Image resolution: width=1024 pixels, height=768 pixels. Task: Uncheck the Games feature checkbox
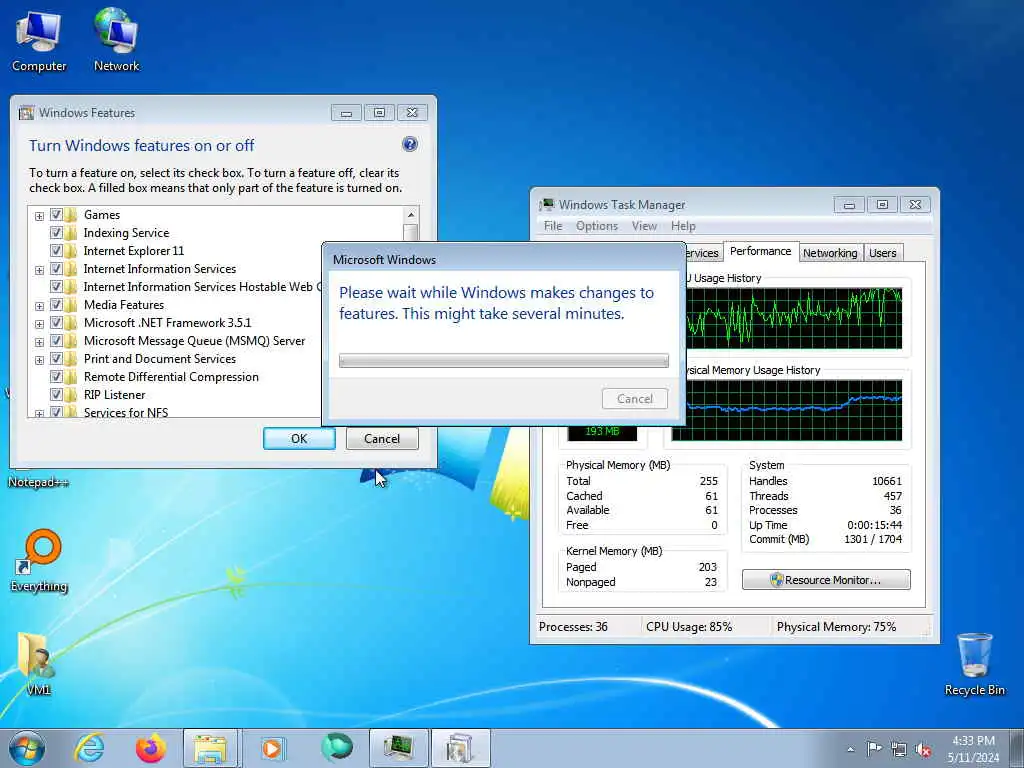(56, 215)
